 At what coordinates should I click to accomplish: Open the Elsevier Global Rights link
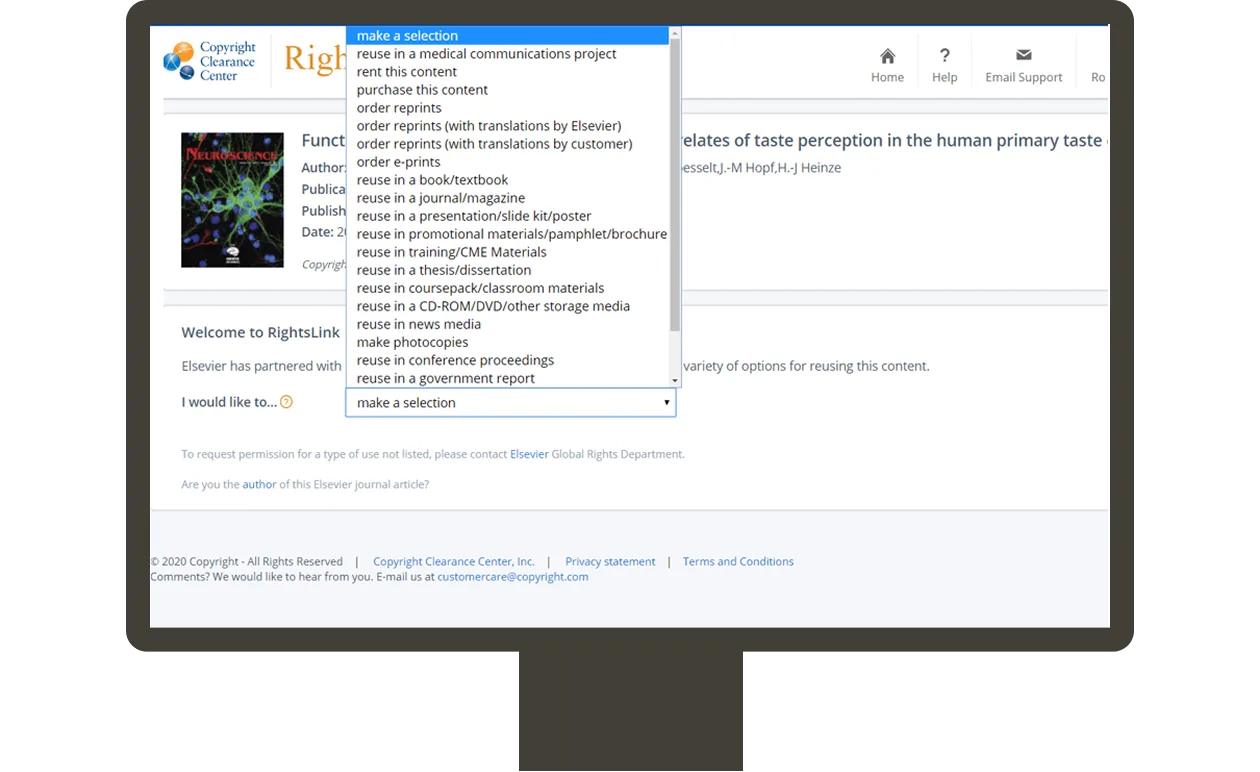pos(529,454)
